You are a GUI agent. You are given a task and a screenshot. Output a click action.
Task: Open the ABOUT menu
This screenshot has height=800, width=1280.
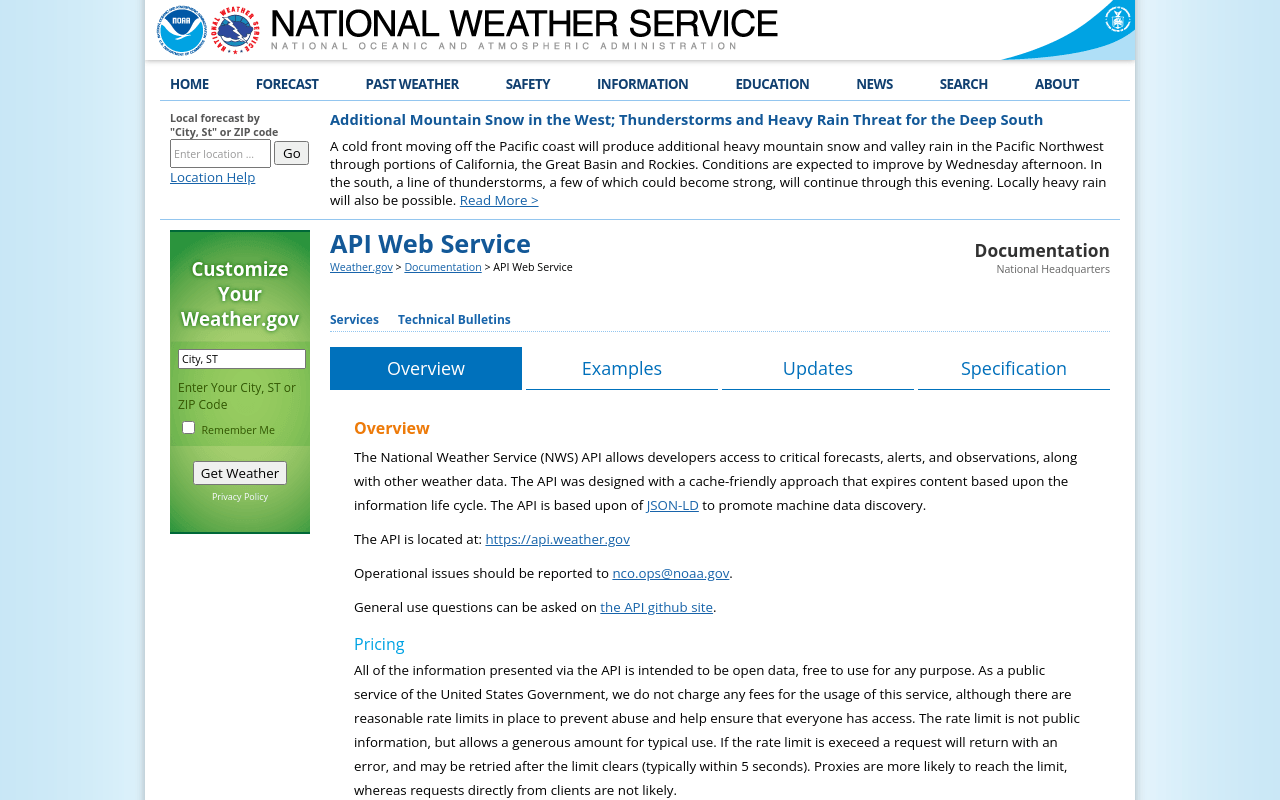[x=1057, y=84]
